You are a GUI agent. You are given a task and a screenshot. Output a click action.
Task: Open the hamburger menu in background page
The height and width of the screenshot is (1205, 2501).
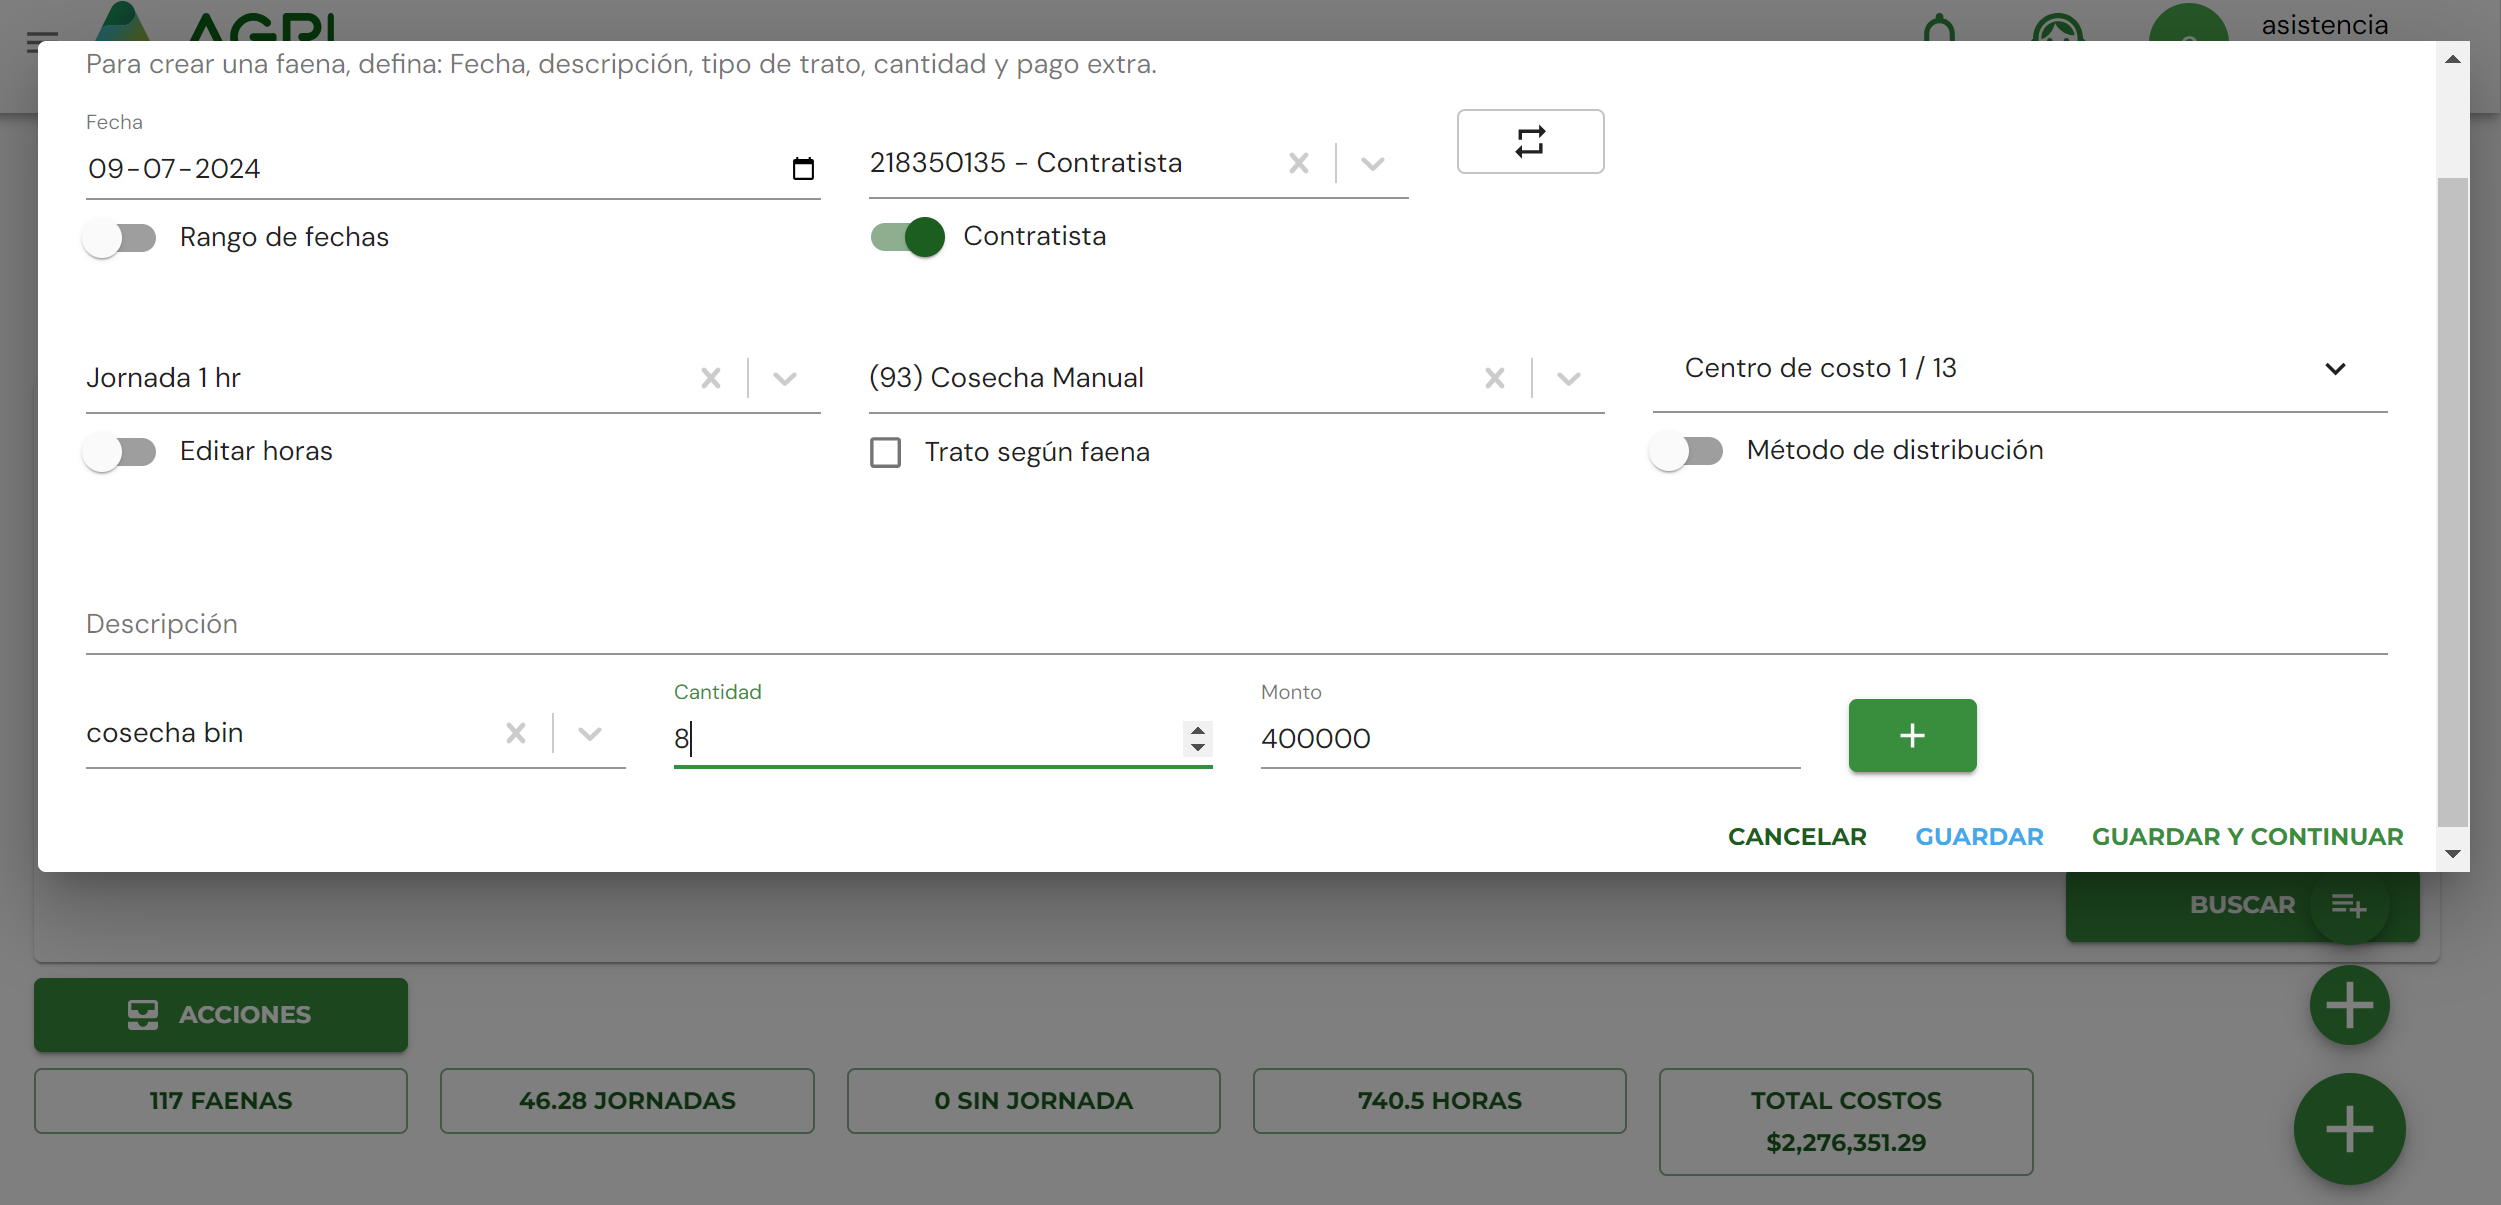pyautogui.click(x=41, y=42)
